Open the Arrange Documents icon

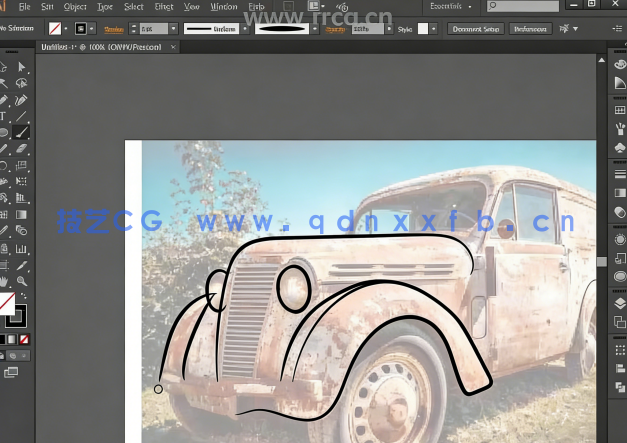[315, 6]
